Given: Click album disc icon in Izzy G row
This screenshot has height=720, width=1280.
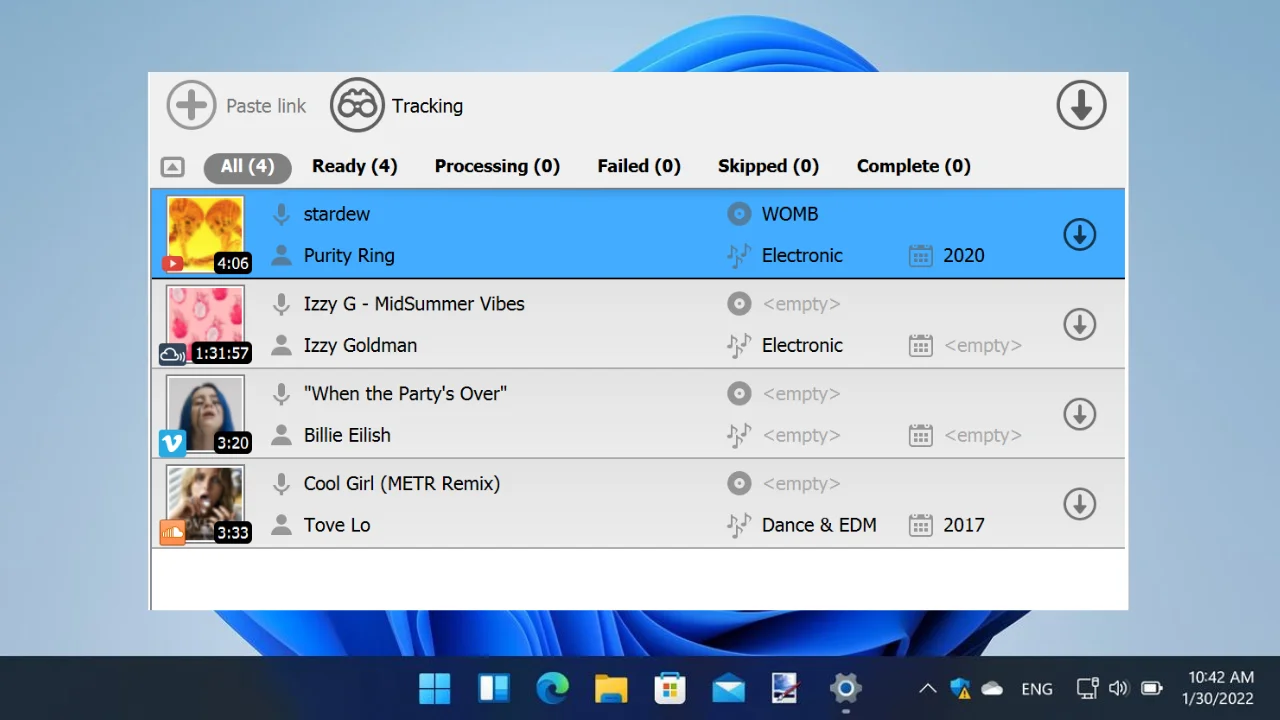Looking at the screenshot, I should pos(739,304).
